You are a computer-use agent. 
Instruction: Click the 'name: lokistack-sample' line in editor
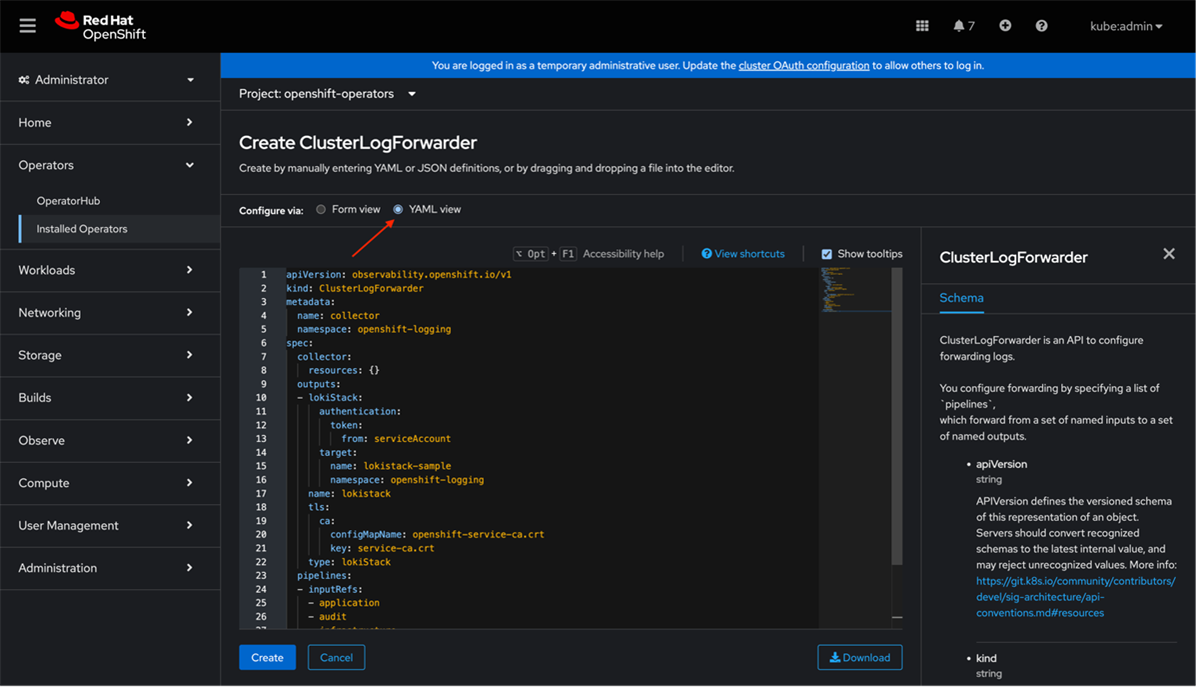[x=391, y=466]
